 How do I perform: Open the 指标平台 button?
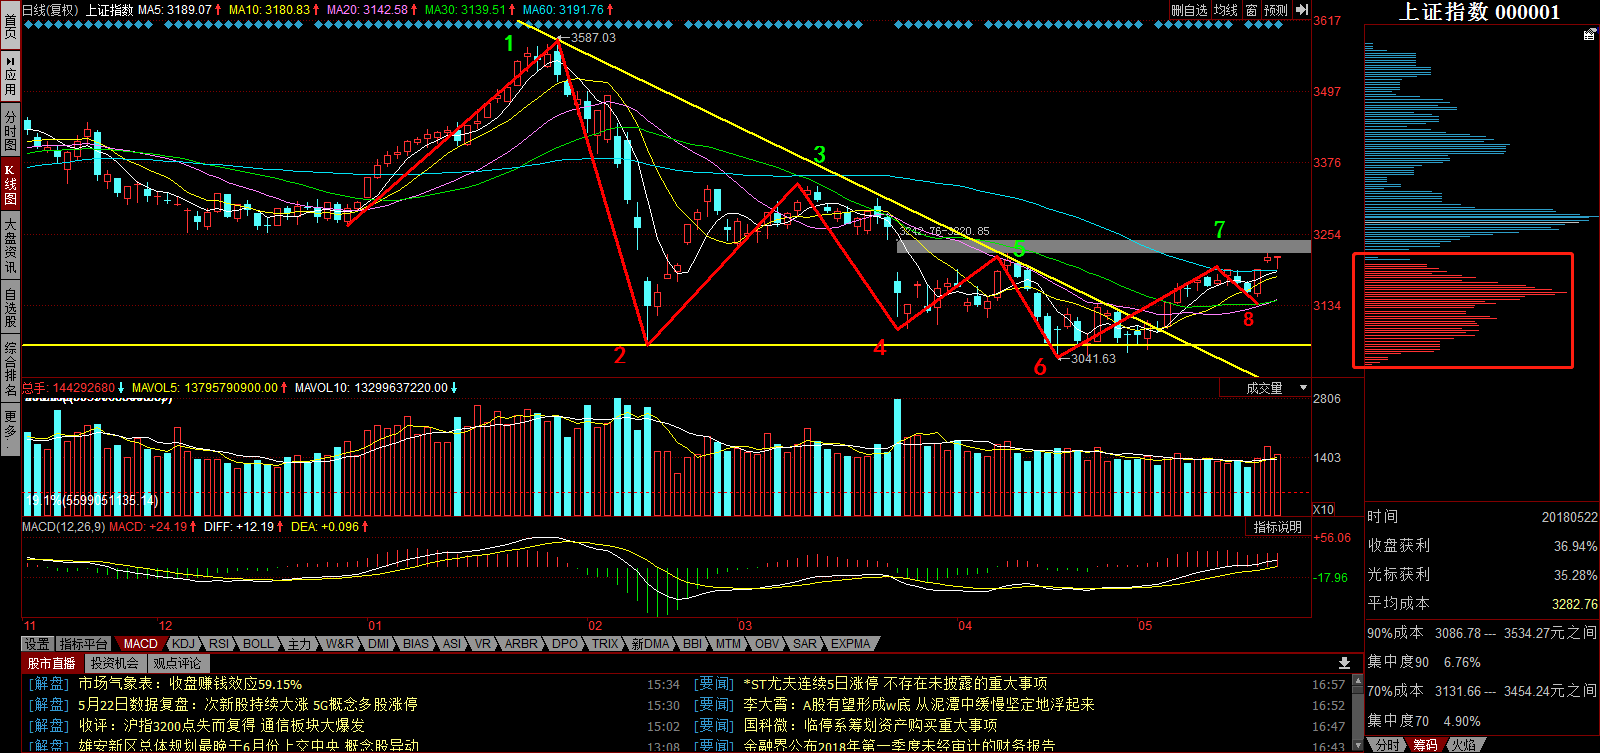click(83, 644)
